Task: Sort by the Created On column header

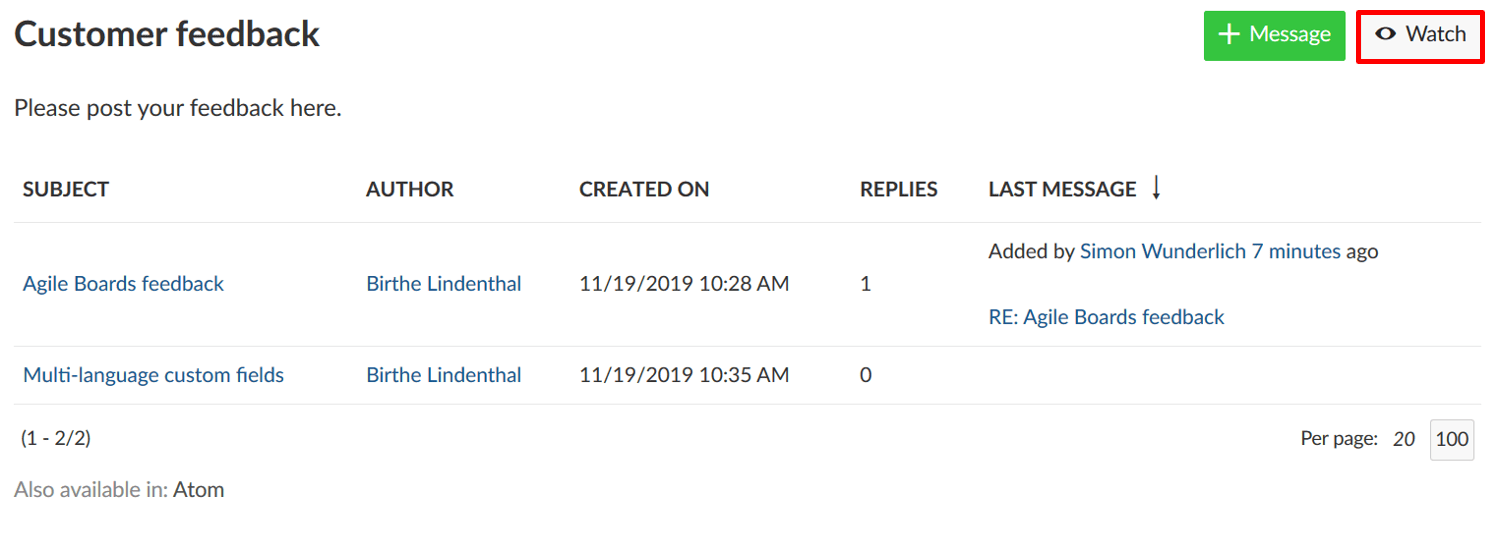Action: (643, 189)
